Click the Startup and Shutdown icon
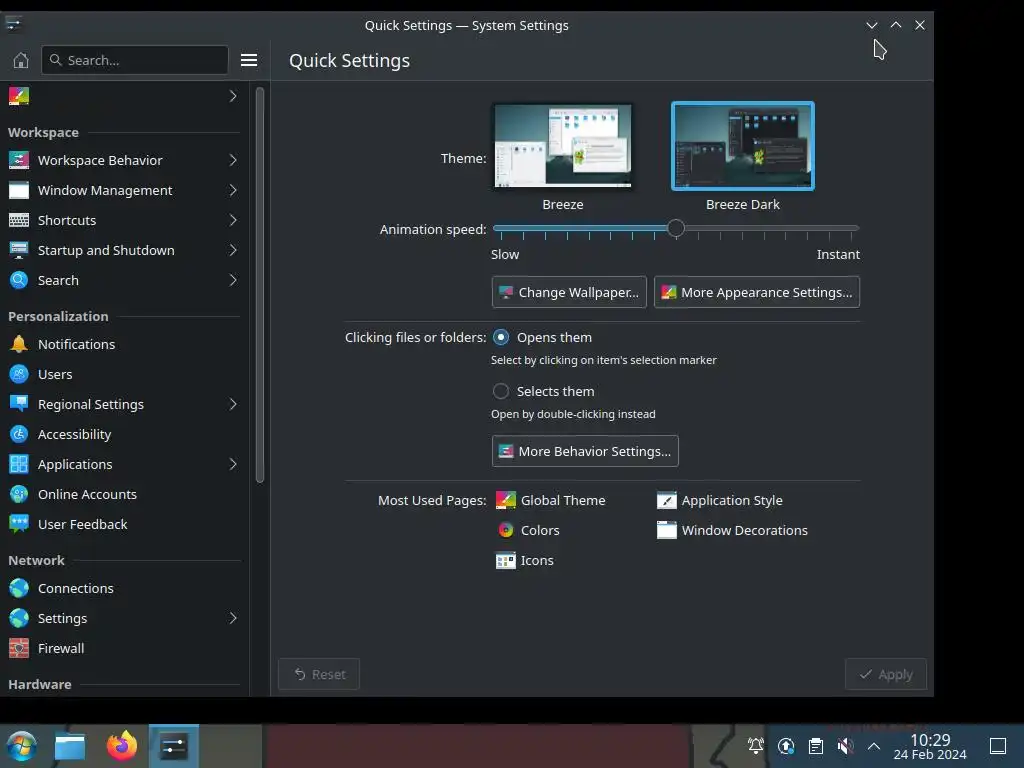 tap(19, 250)
